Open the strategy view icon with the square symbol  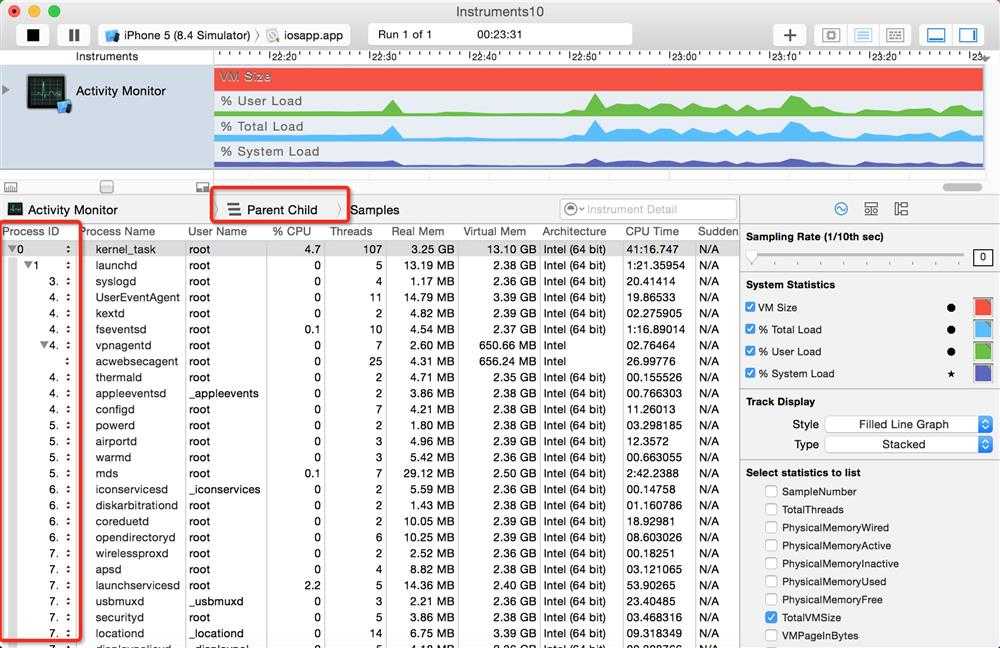pyautogui.click(x=830, y=35)
